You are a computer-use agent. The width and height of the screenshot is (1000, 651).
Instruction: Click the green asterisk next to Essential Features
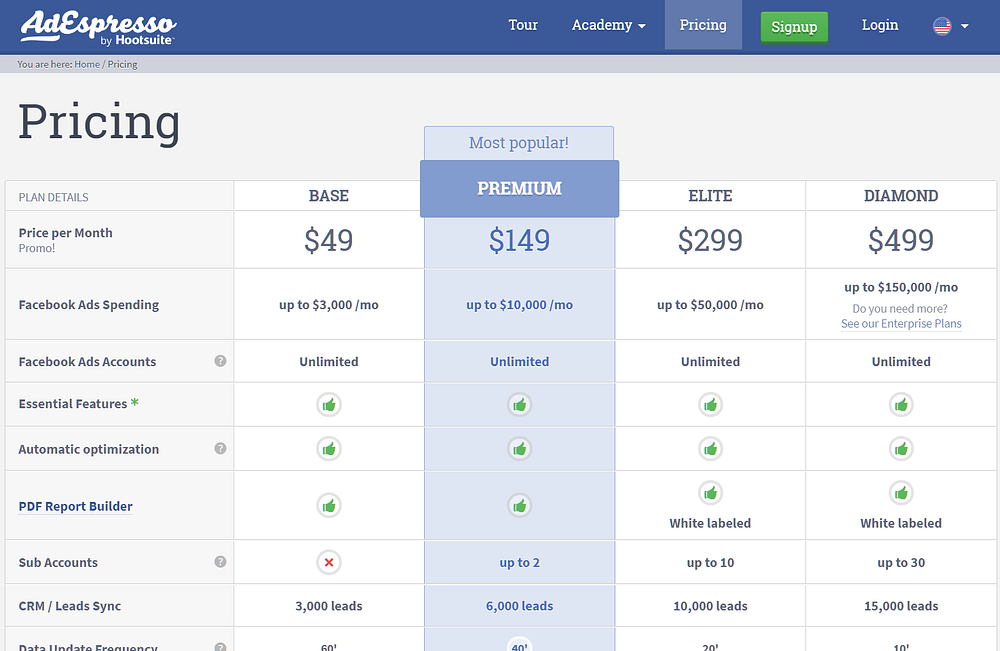coord(135,402)
